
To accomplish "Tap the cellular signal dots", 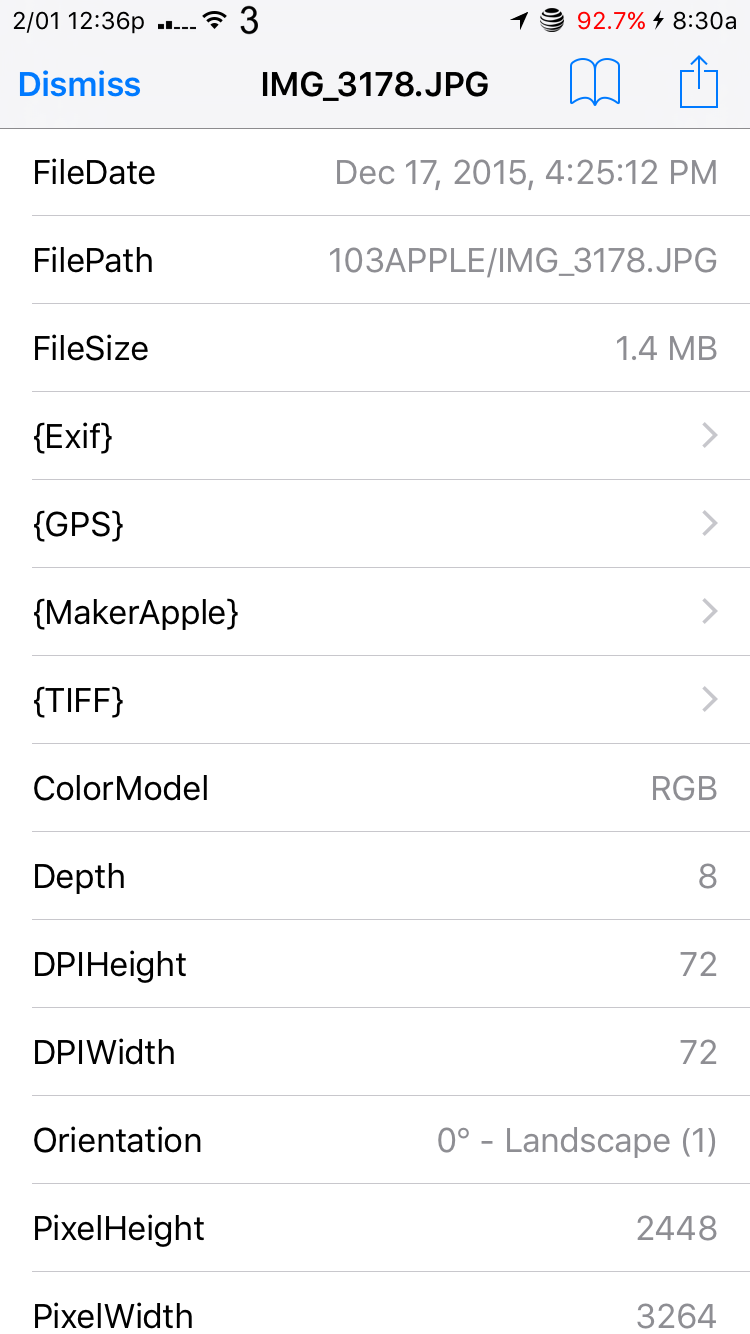I will 177,23.
